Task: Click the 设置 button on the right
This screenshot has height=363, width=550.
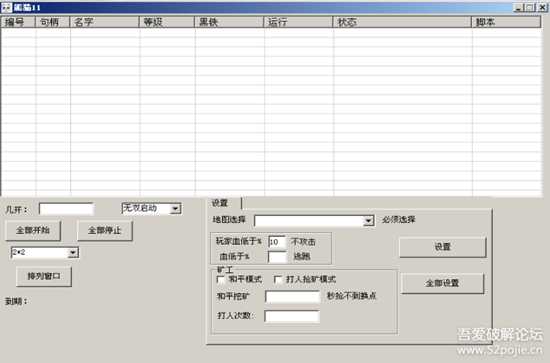Action: 443,247
